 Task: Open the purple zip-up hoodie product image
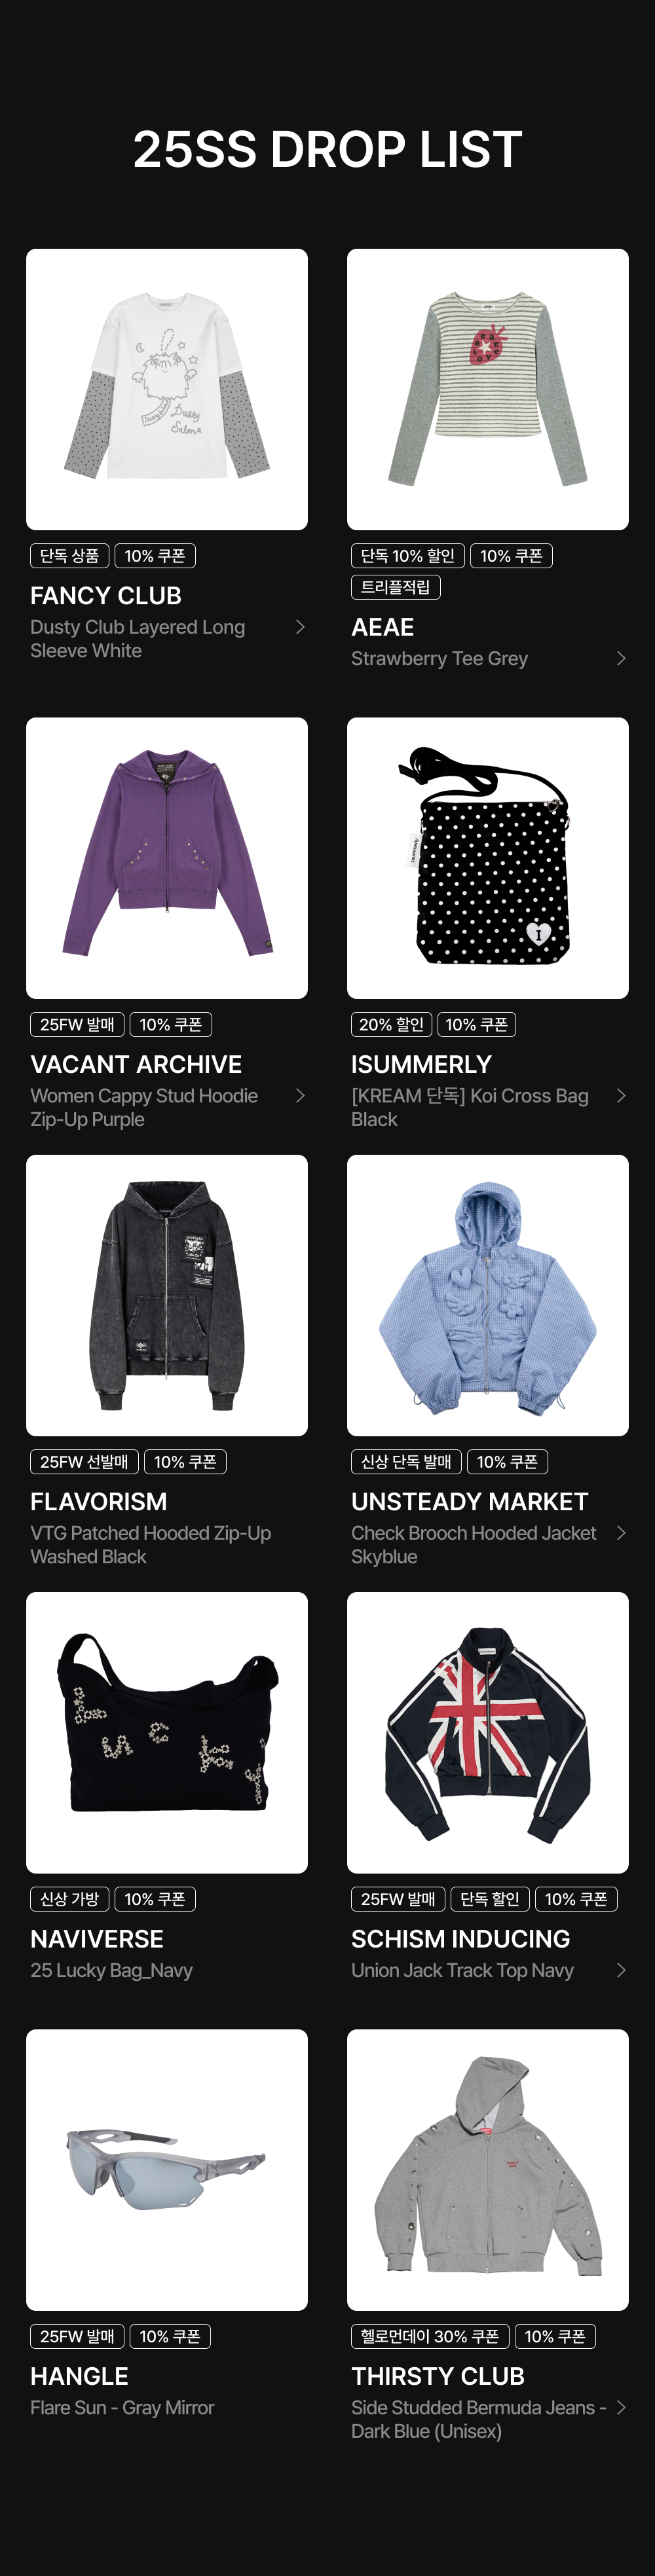coord(167,858)
